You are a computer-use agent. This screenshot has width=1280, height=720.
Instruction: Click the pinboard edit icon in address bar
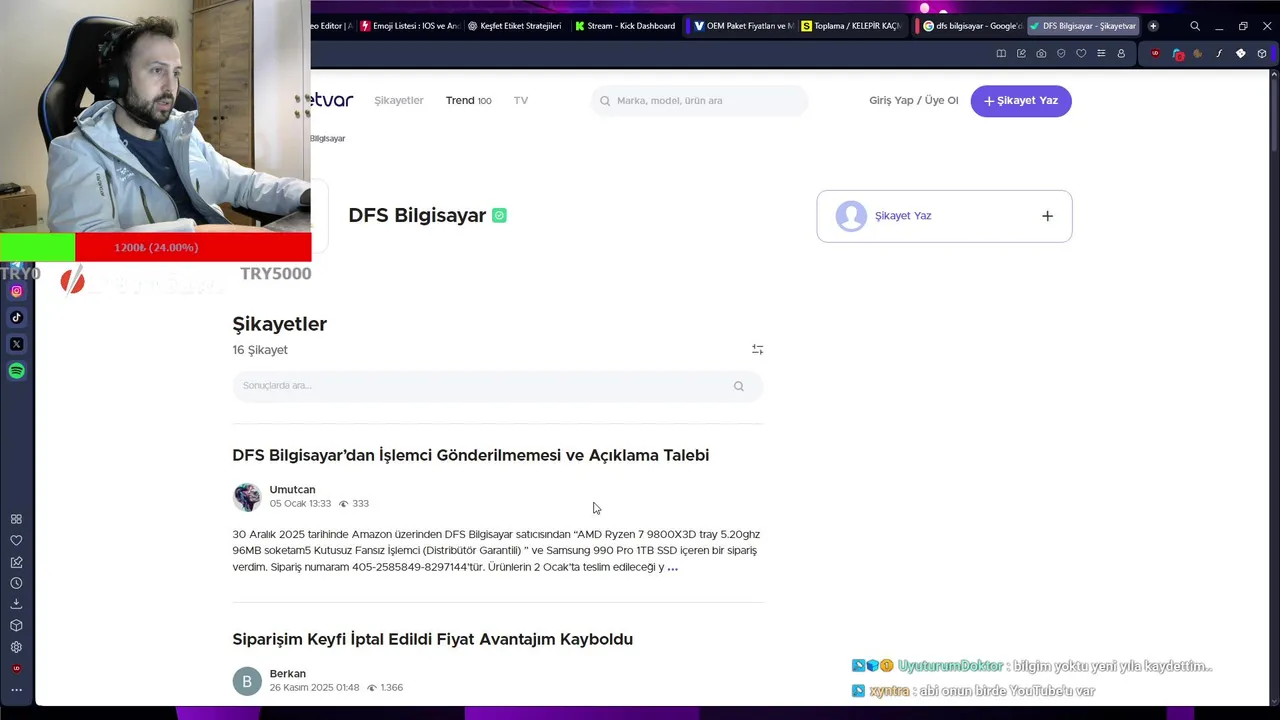1021,53
